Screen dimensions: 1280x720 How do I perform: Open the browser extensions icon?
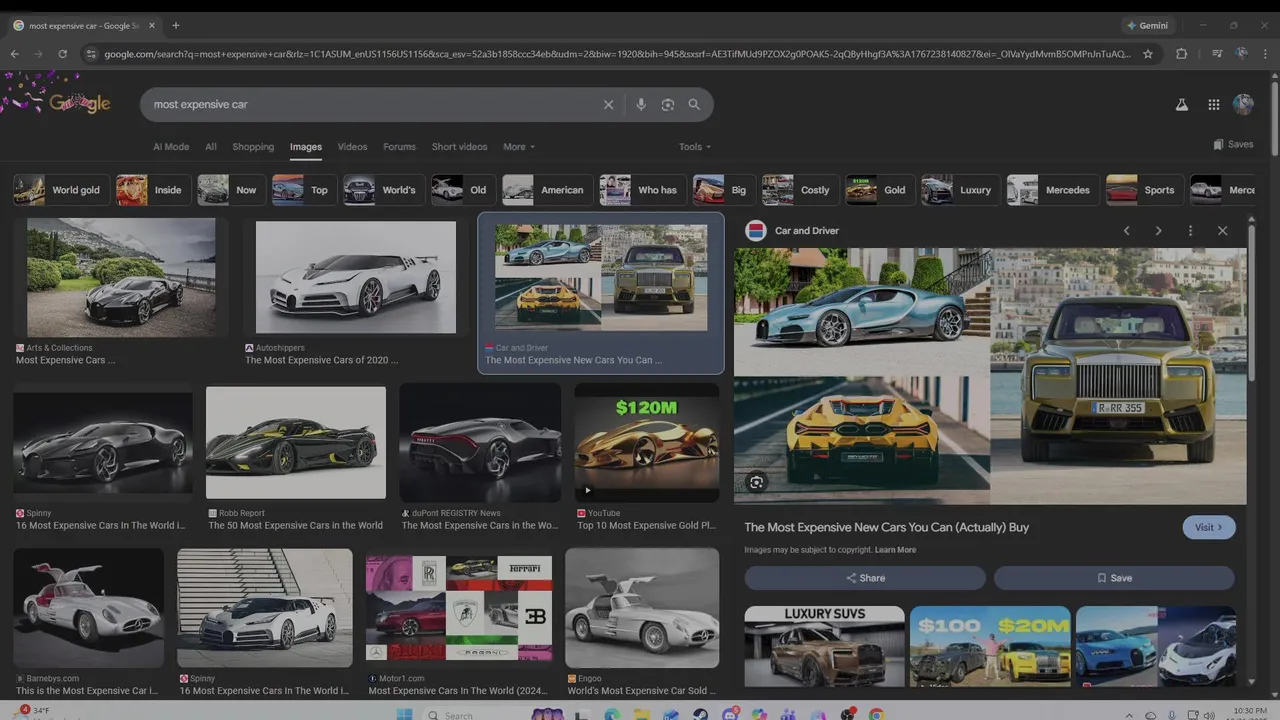(1181, 54)
